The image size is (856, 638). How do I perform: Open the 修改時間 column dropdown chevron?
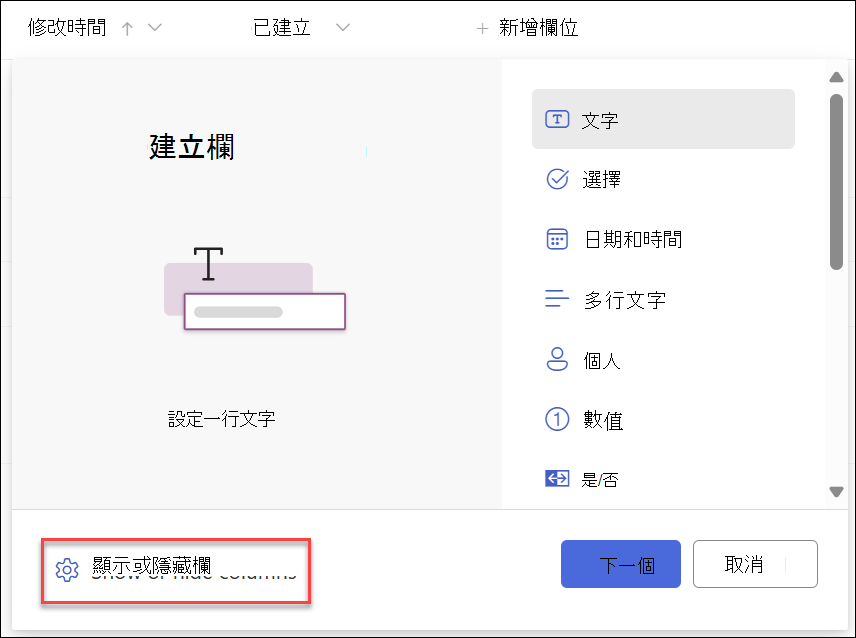pos(155,27)
